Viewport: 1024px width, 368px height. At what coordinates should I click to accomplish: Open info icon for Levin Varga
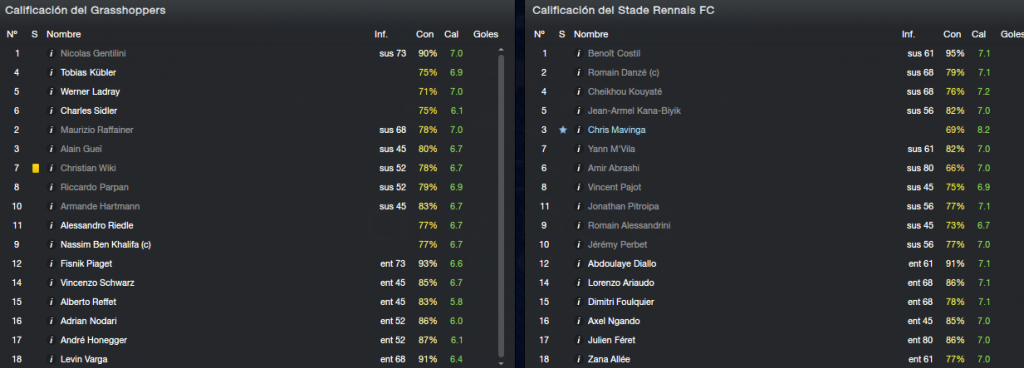pyautogui.click(x=51, y=360)
